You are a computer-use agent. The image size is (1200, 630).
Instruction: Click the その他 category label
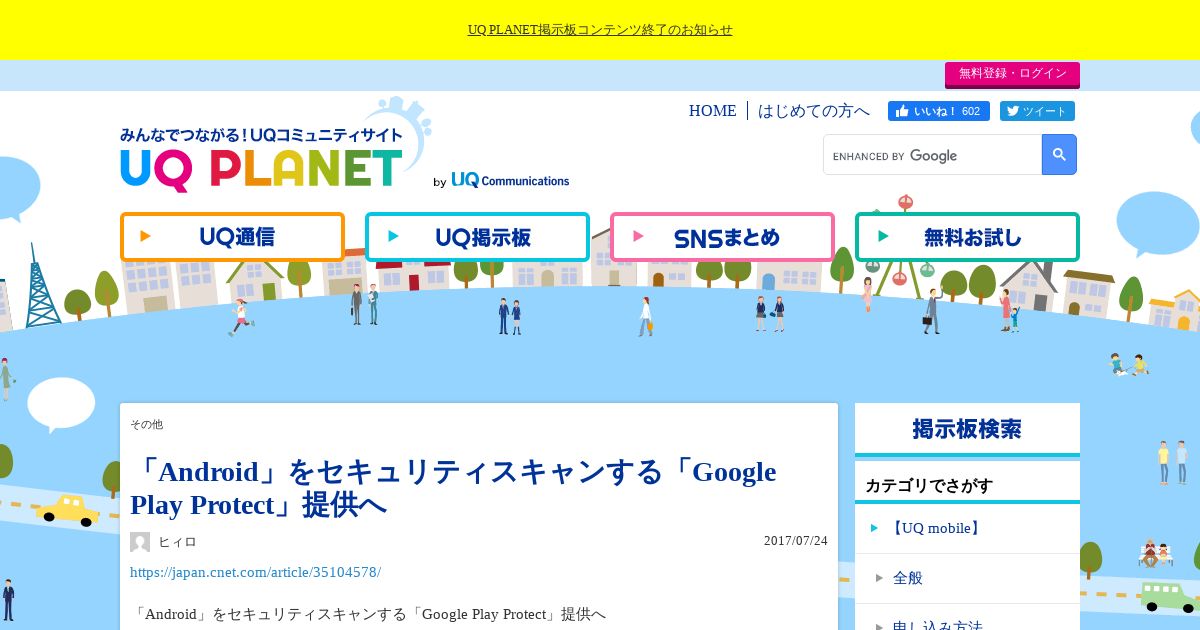pos(146,425)
